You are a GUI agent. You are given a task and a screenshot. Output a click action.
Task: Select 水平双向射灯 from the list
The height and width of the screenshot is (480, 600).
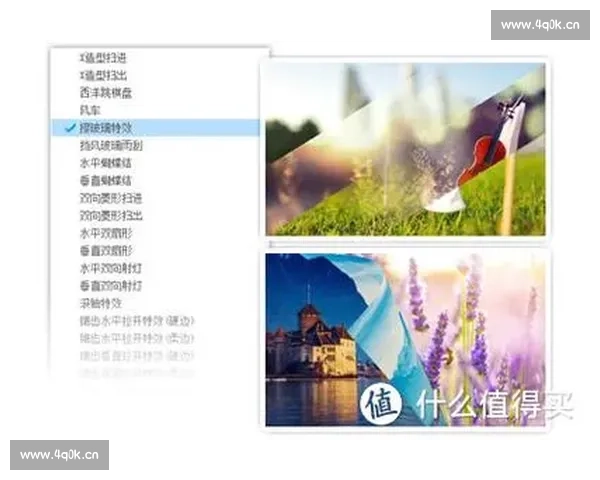click(x=111, y=269)
